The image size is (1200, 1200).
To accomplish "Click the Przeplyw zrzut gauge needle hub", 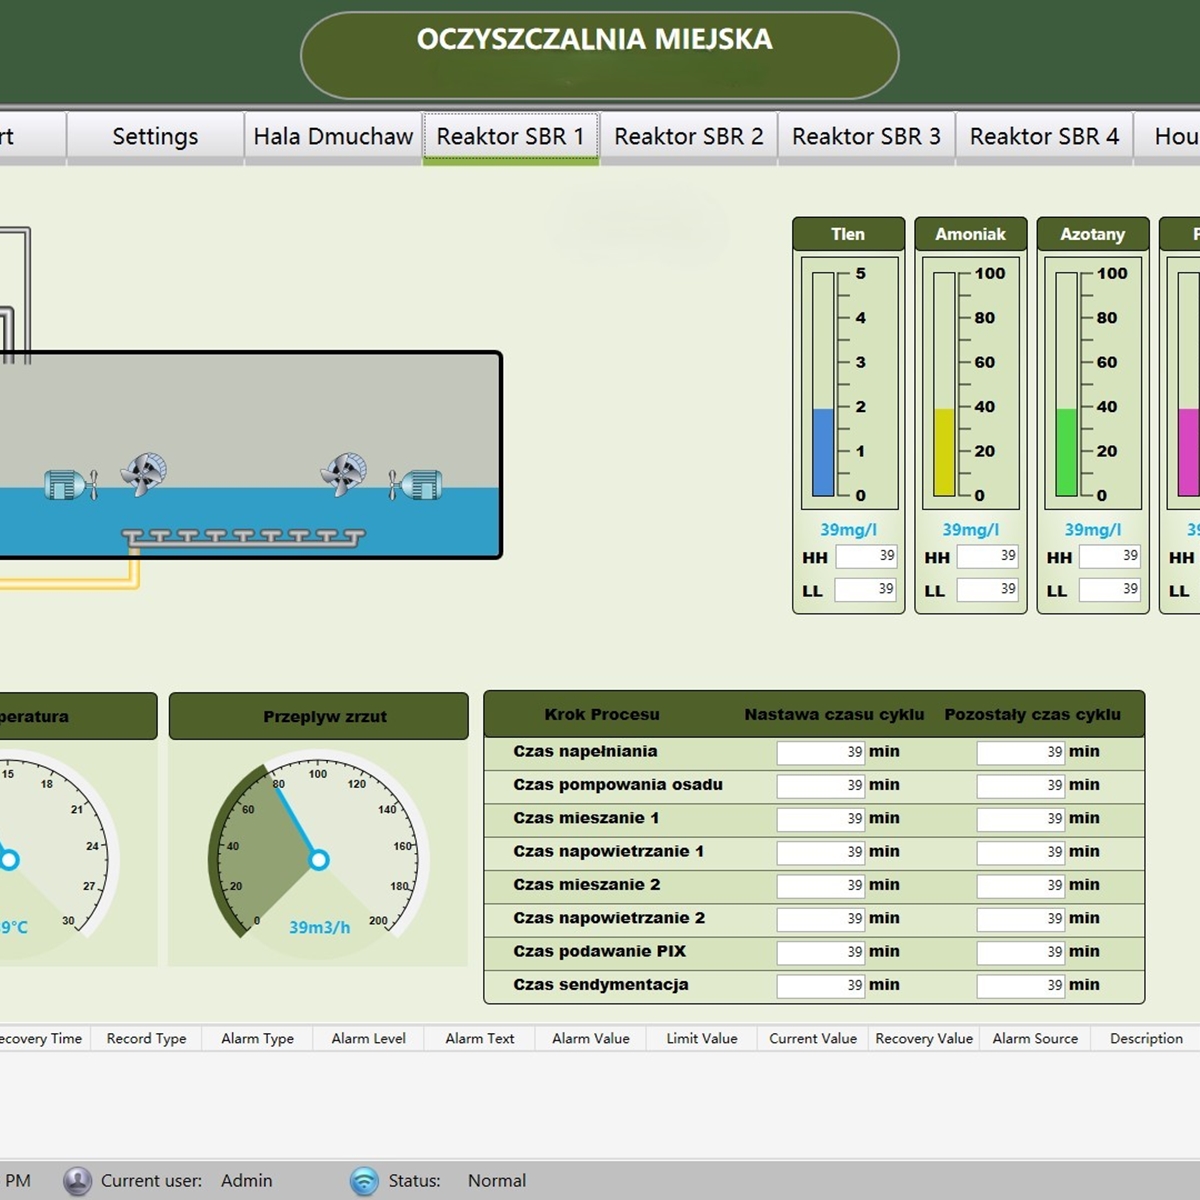I will [319, 859].
